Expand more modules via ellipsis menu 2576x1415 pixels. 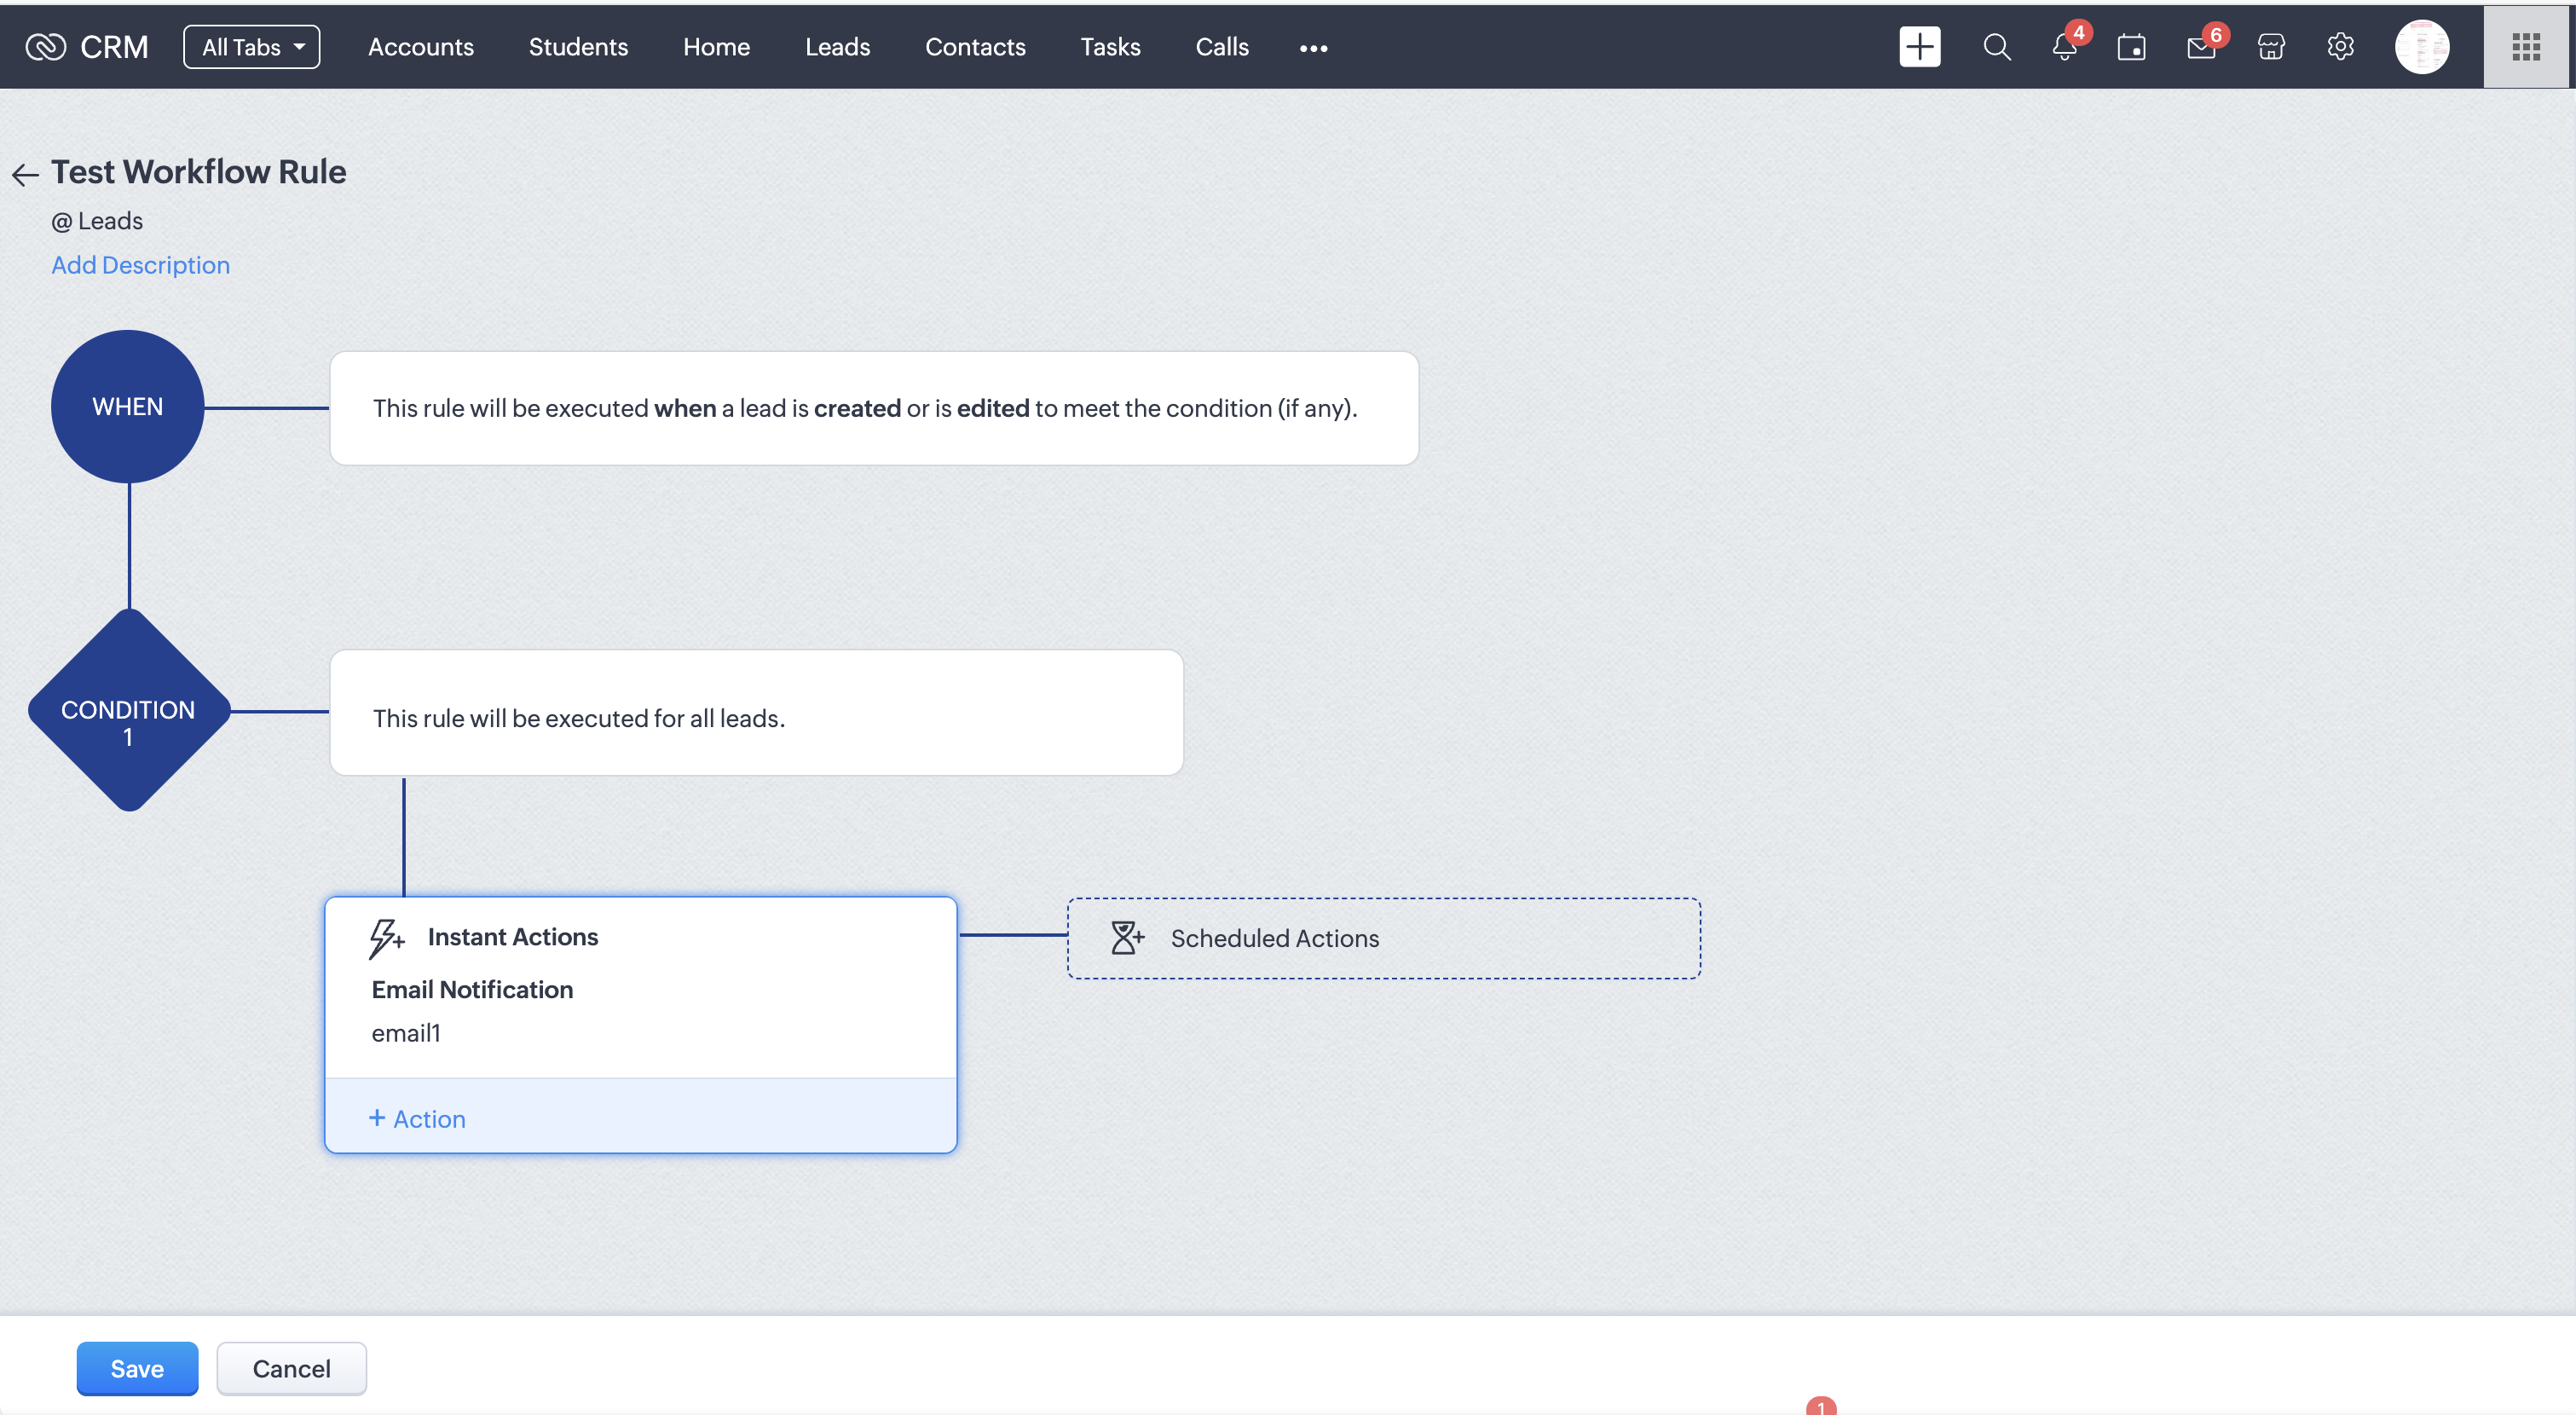click(1313, 48)
